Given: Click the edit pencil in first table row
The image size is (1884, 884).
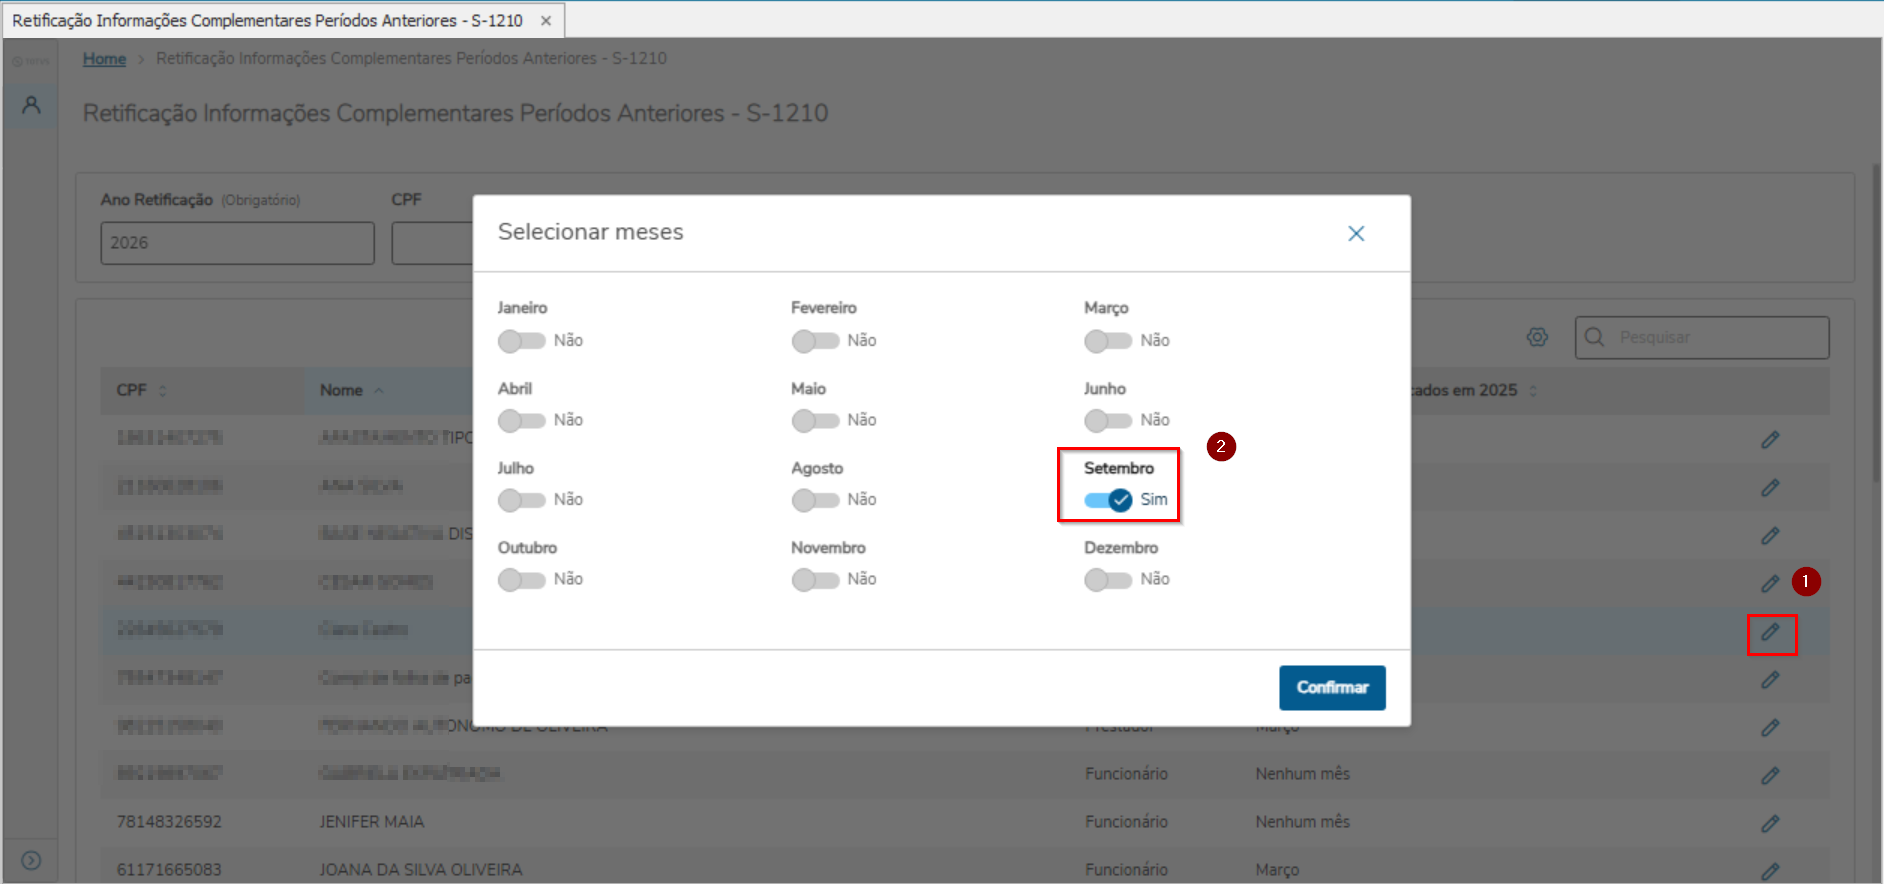Looking at the screenshot, I should (x=1770, y=440).
